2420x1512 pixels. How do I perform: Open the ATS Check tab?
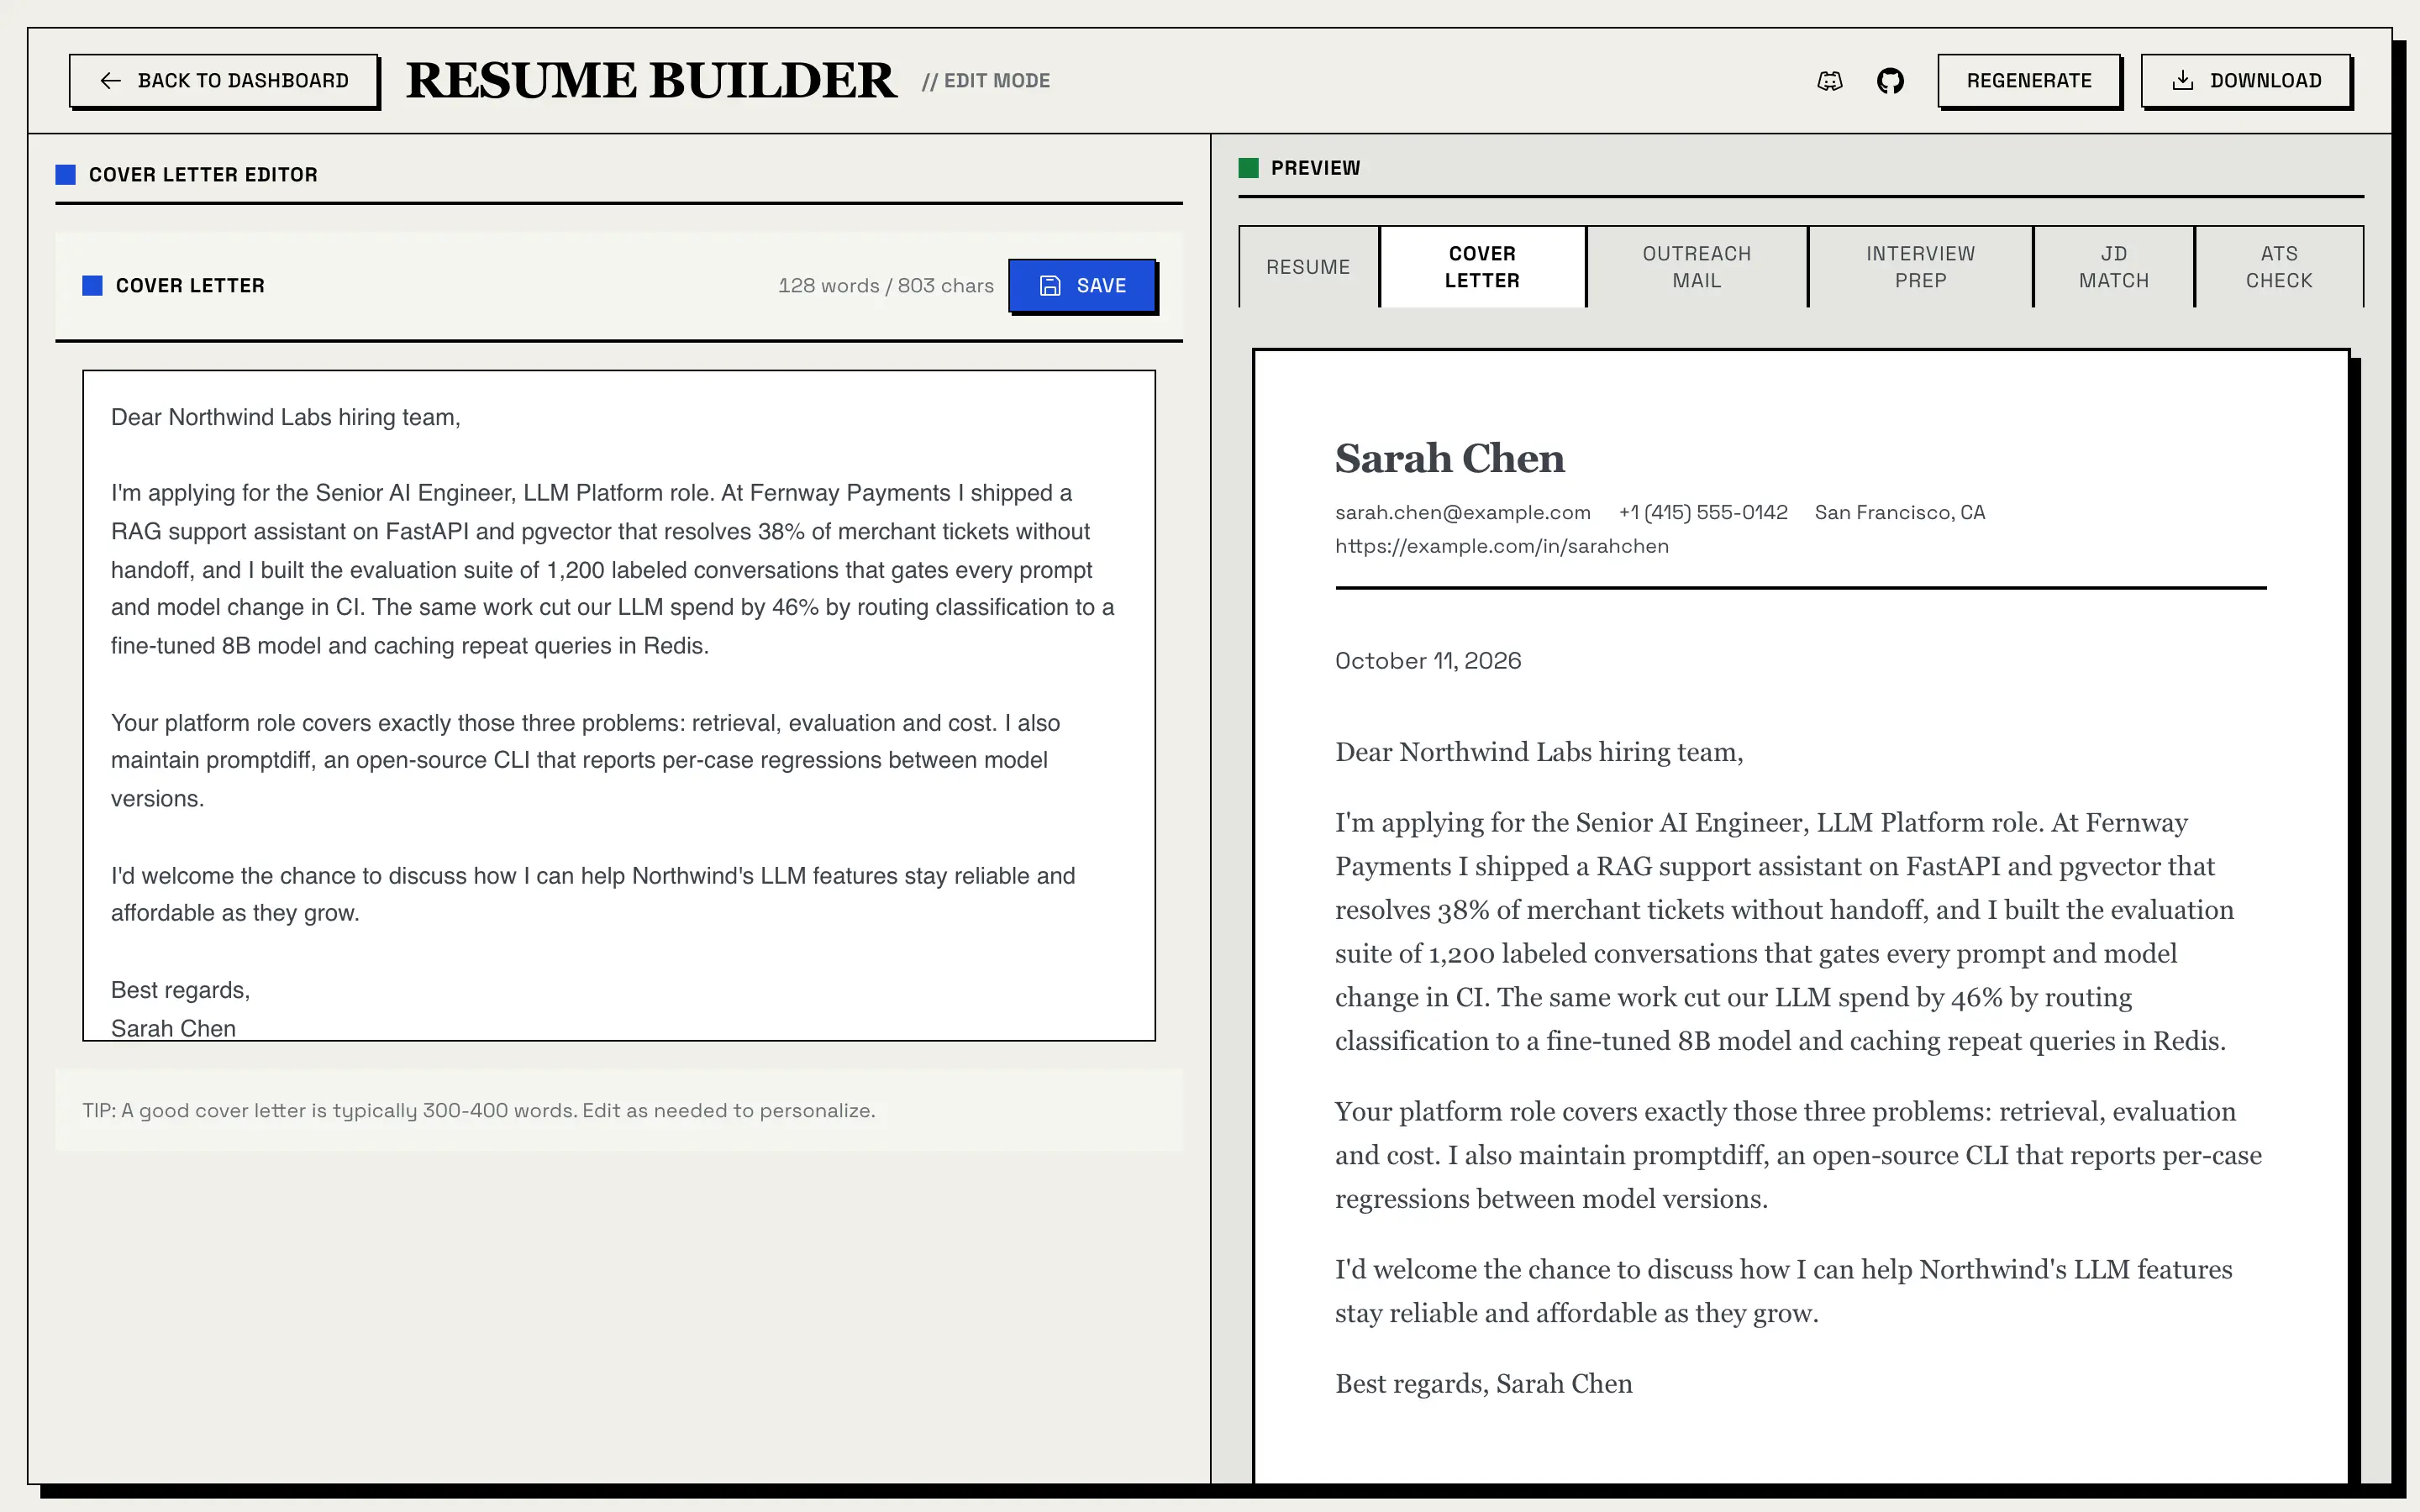pyautogui.click(x=2279, y=267)
